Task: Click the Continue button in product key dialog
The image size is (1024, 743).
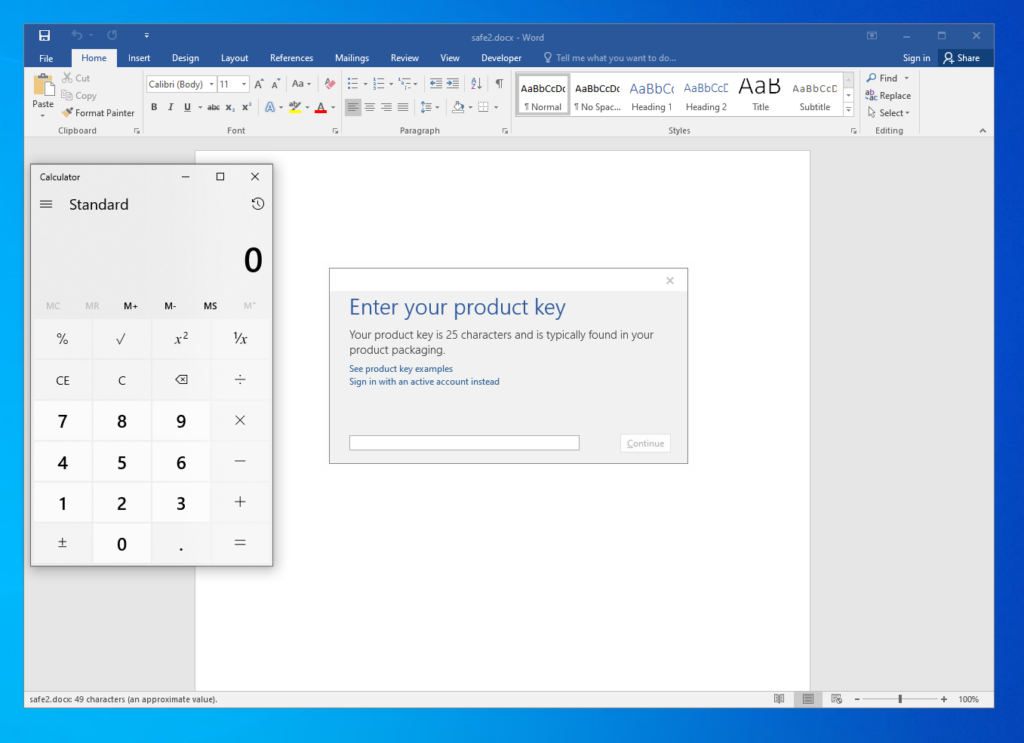Action: click(x=645, y=443)
